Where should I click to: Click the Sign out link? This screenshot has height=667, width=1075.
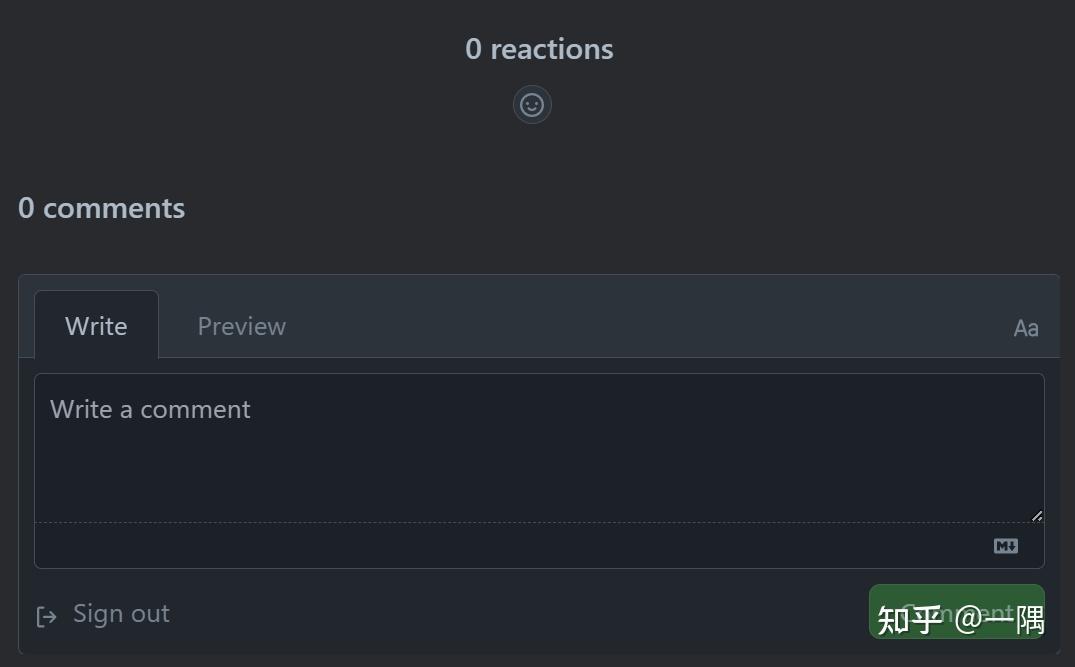[121, 614]
